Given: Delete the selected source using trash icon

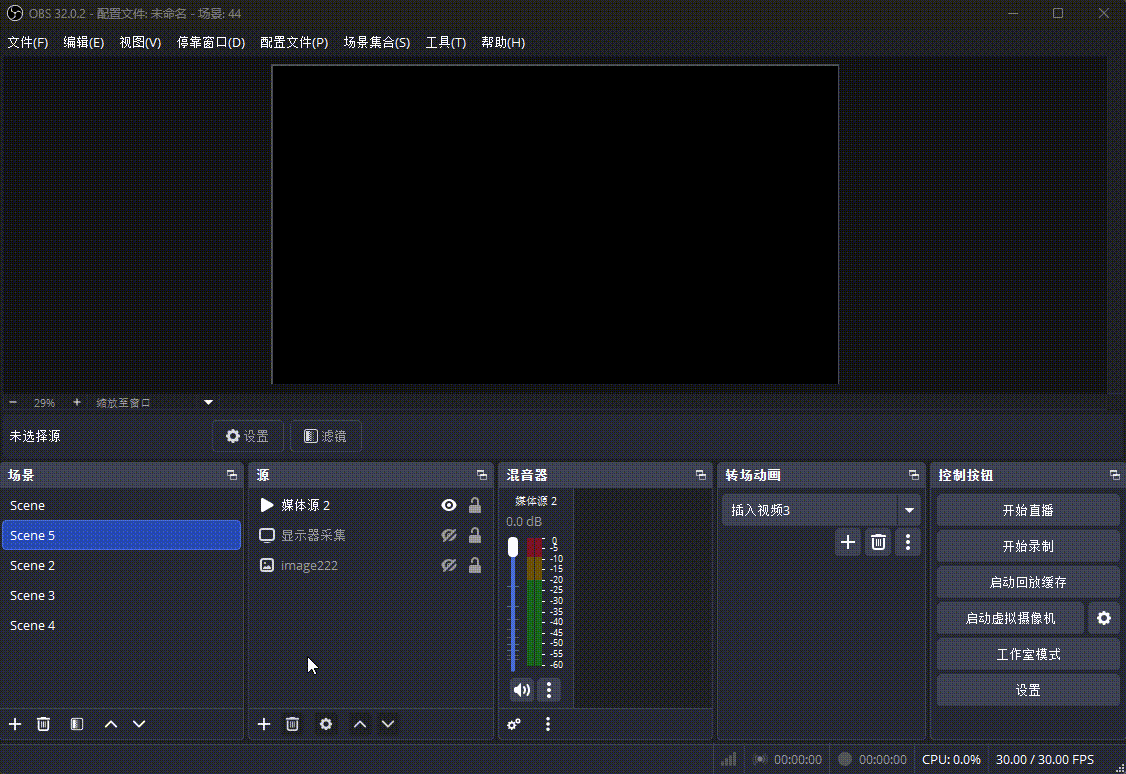Looking at the screenshot, I should pos(292,724).
